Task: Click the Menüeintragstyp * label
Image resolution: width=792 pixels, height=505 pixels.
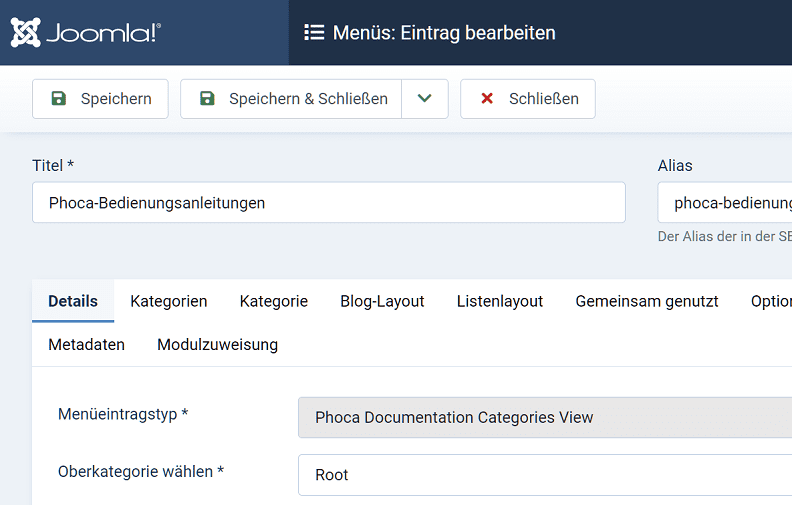Action: point(123,414)
